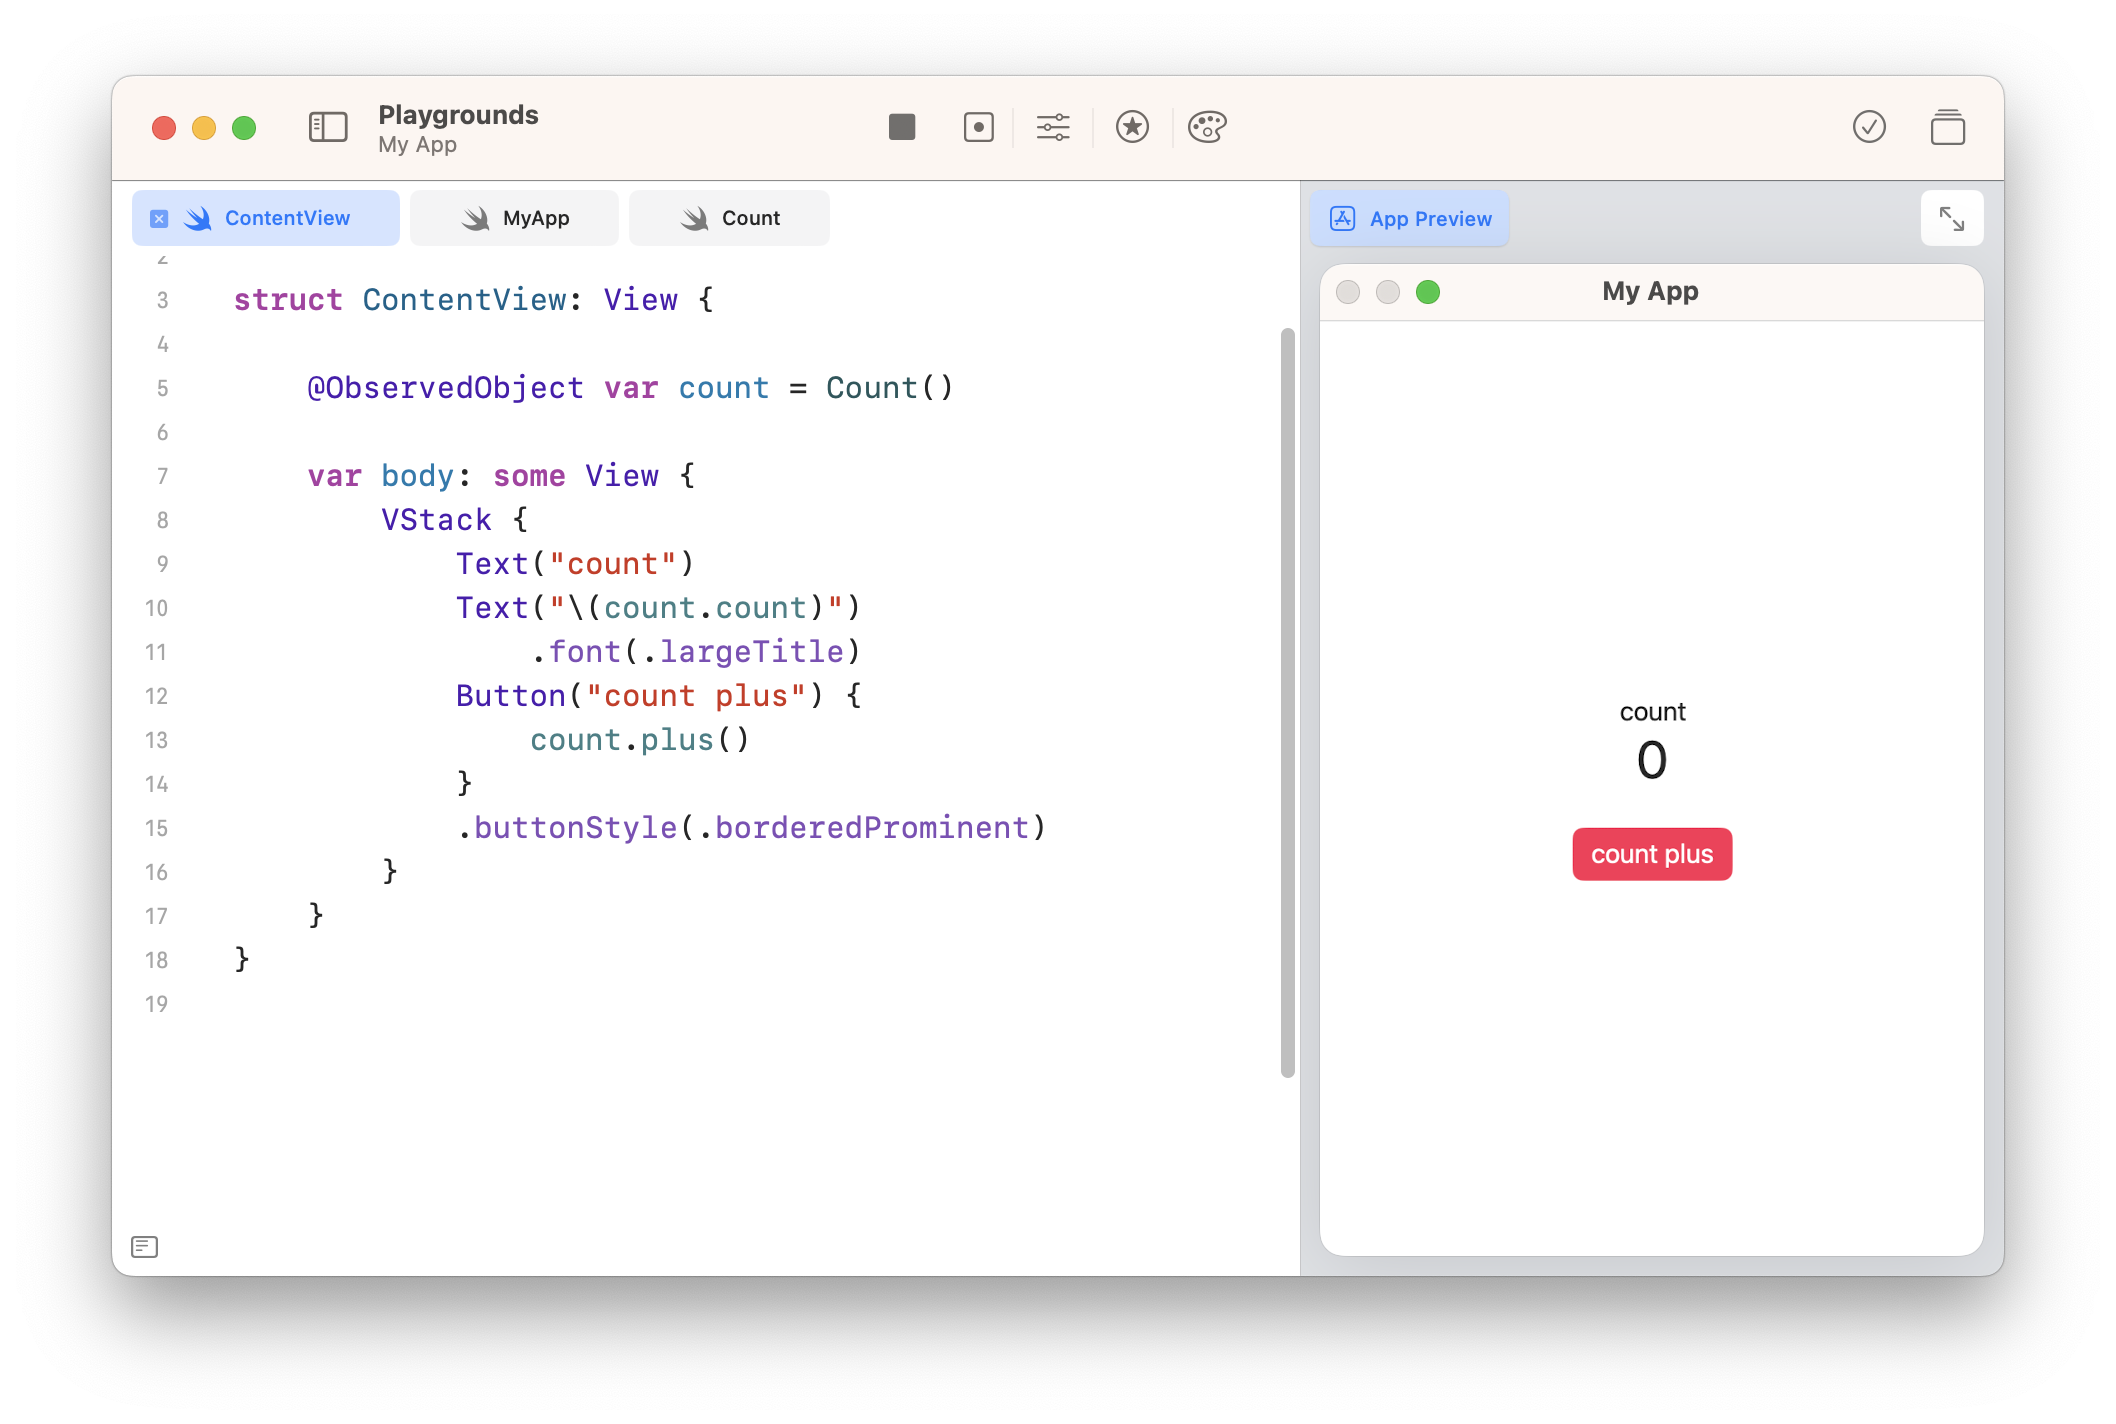Switch to the Count file tab
2116x1424 pixels.
coord(730,218)
